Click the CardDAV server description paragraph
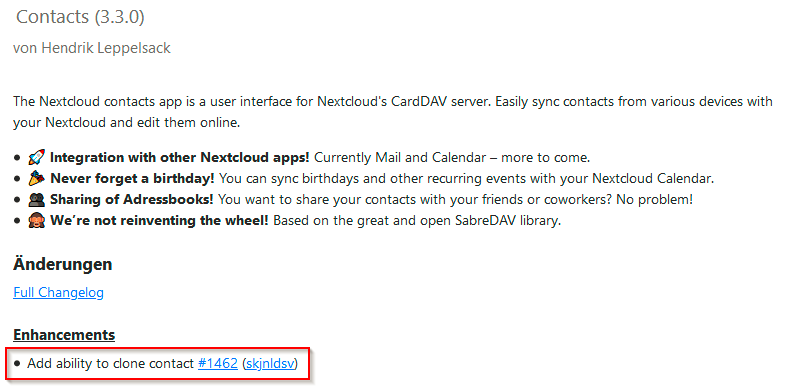This screenshot has width=795, height=386. point(393,112)
